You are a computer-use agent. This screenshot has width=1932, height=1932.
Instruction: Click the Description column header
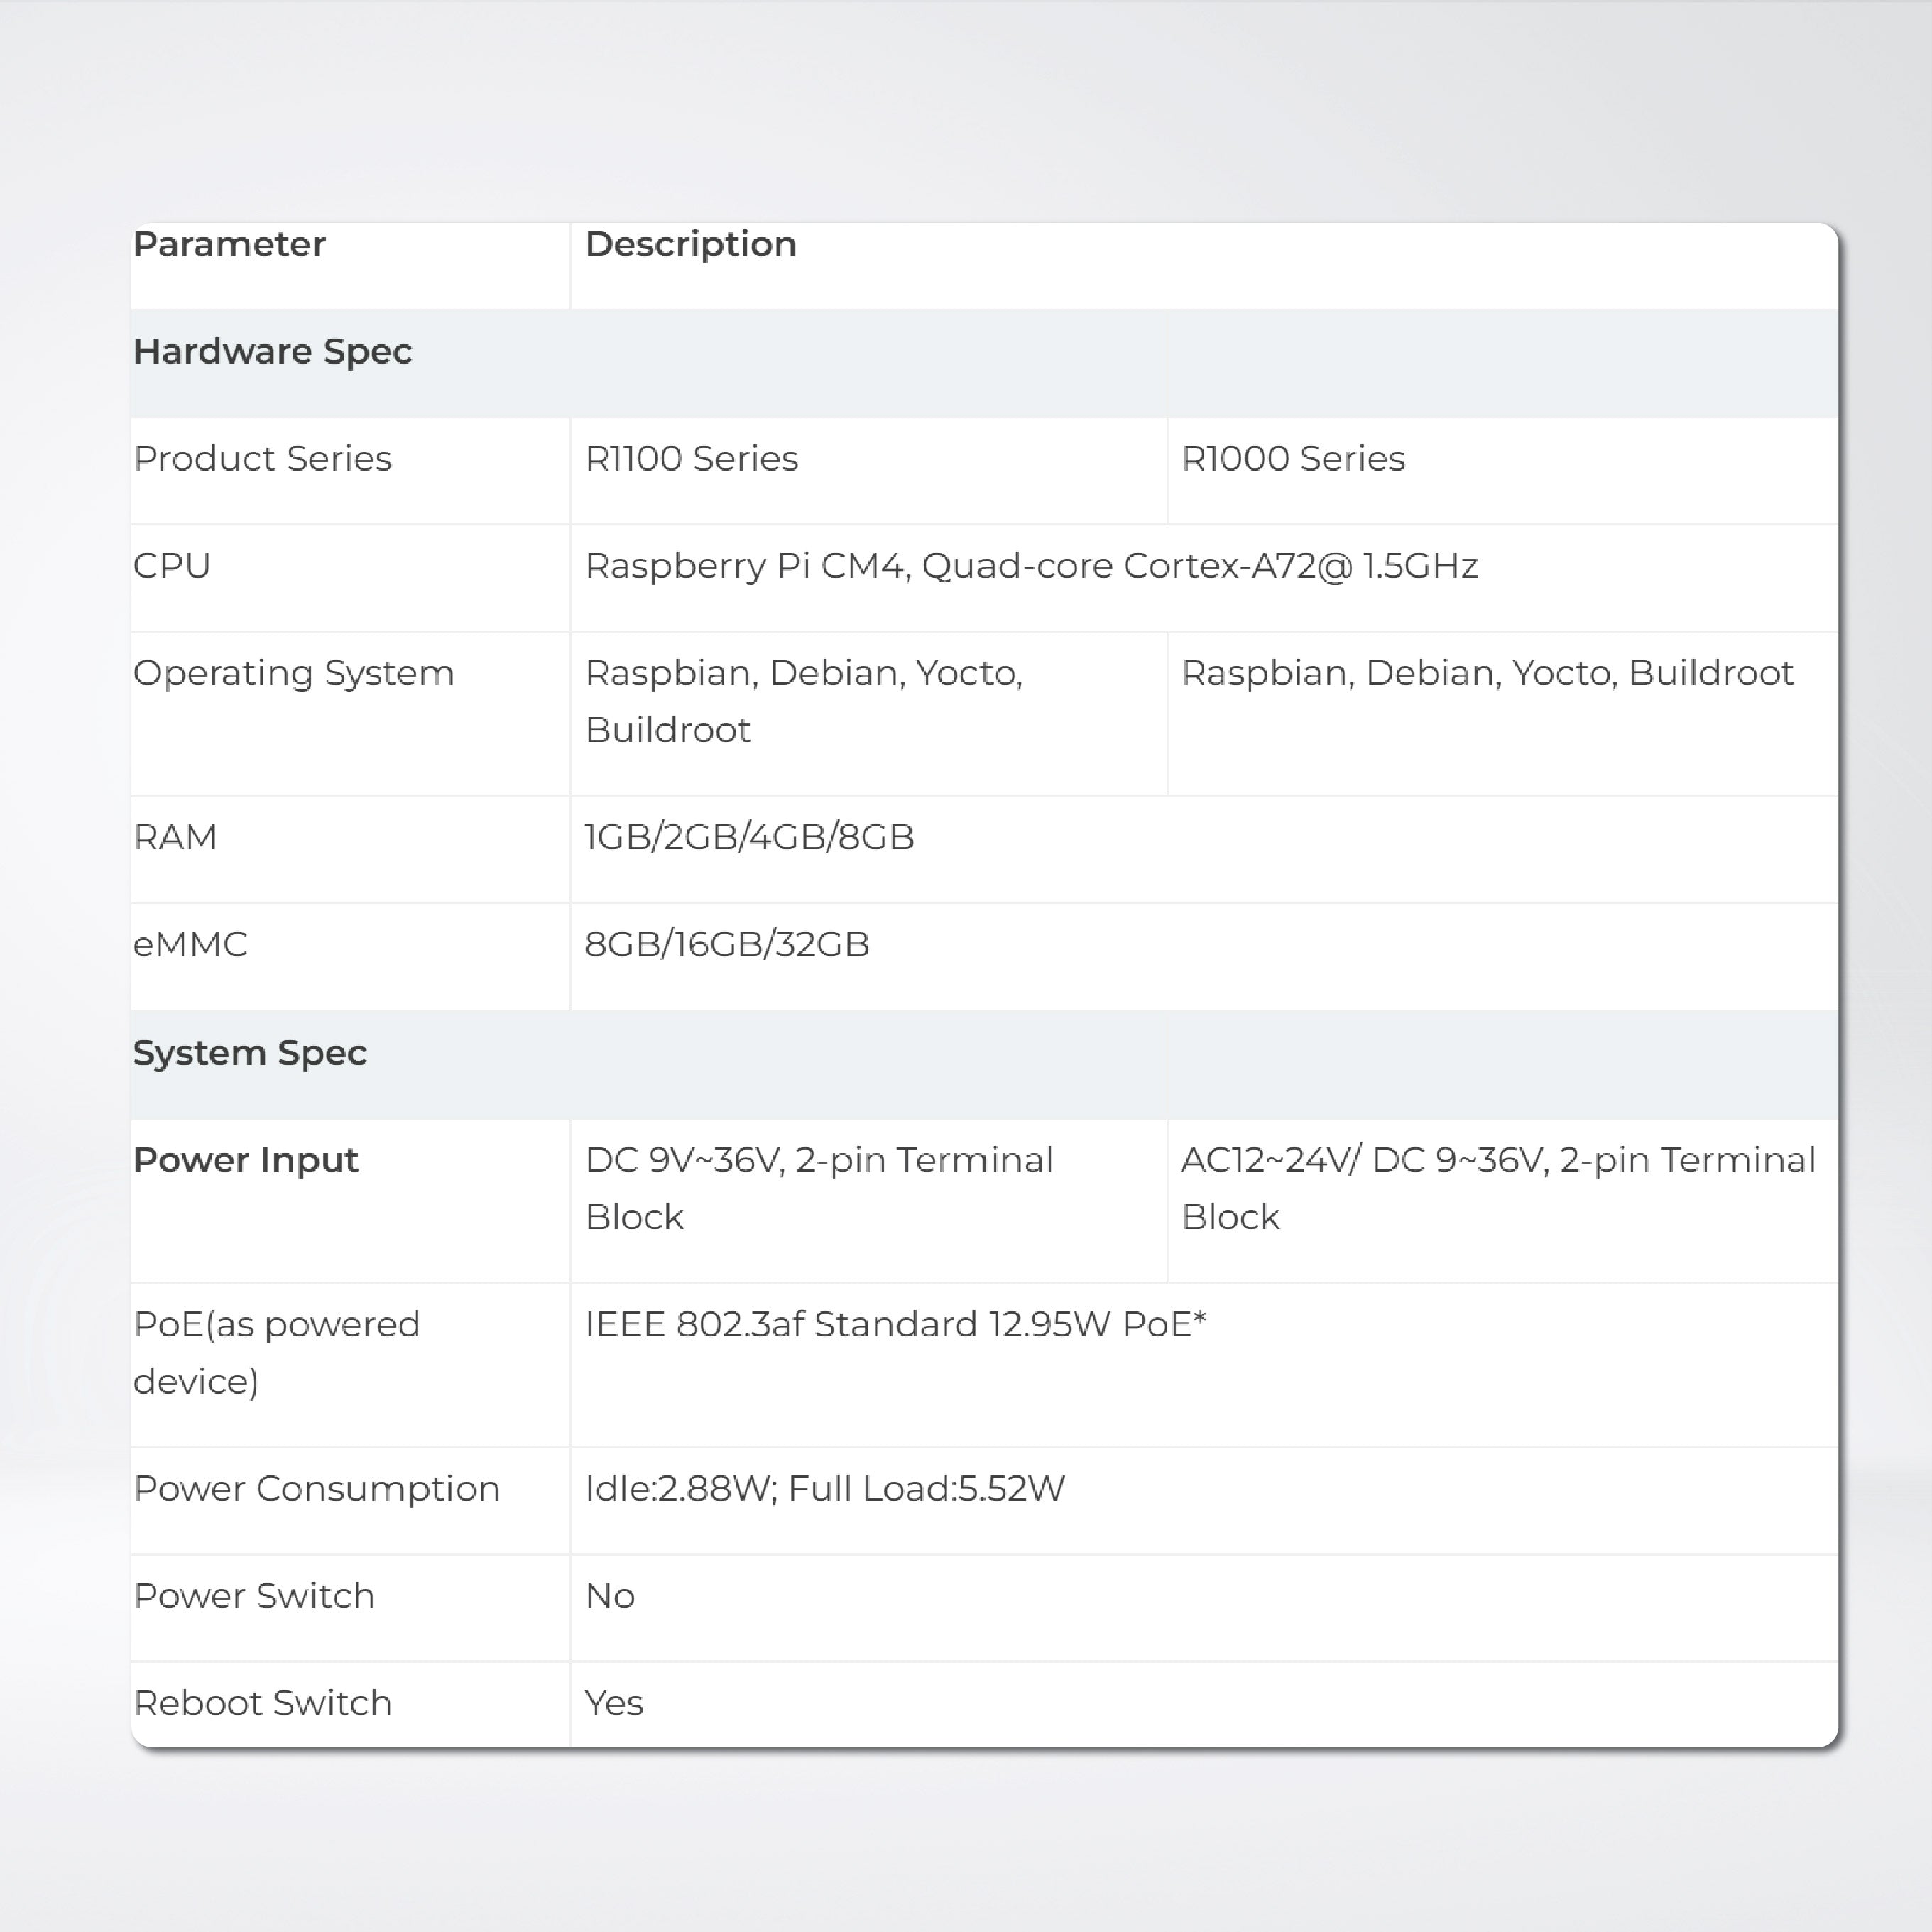(x=690, y=245)
